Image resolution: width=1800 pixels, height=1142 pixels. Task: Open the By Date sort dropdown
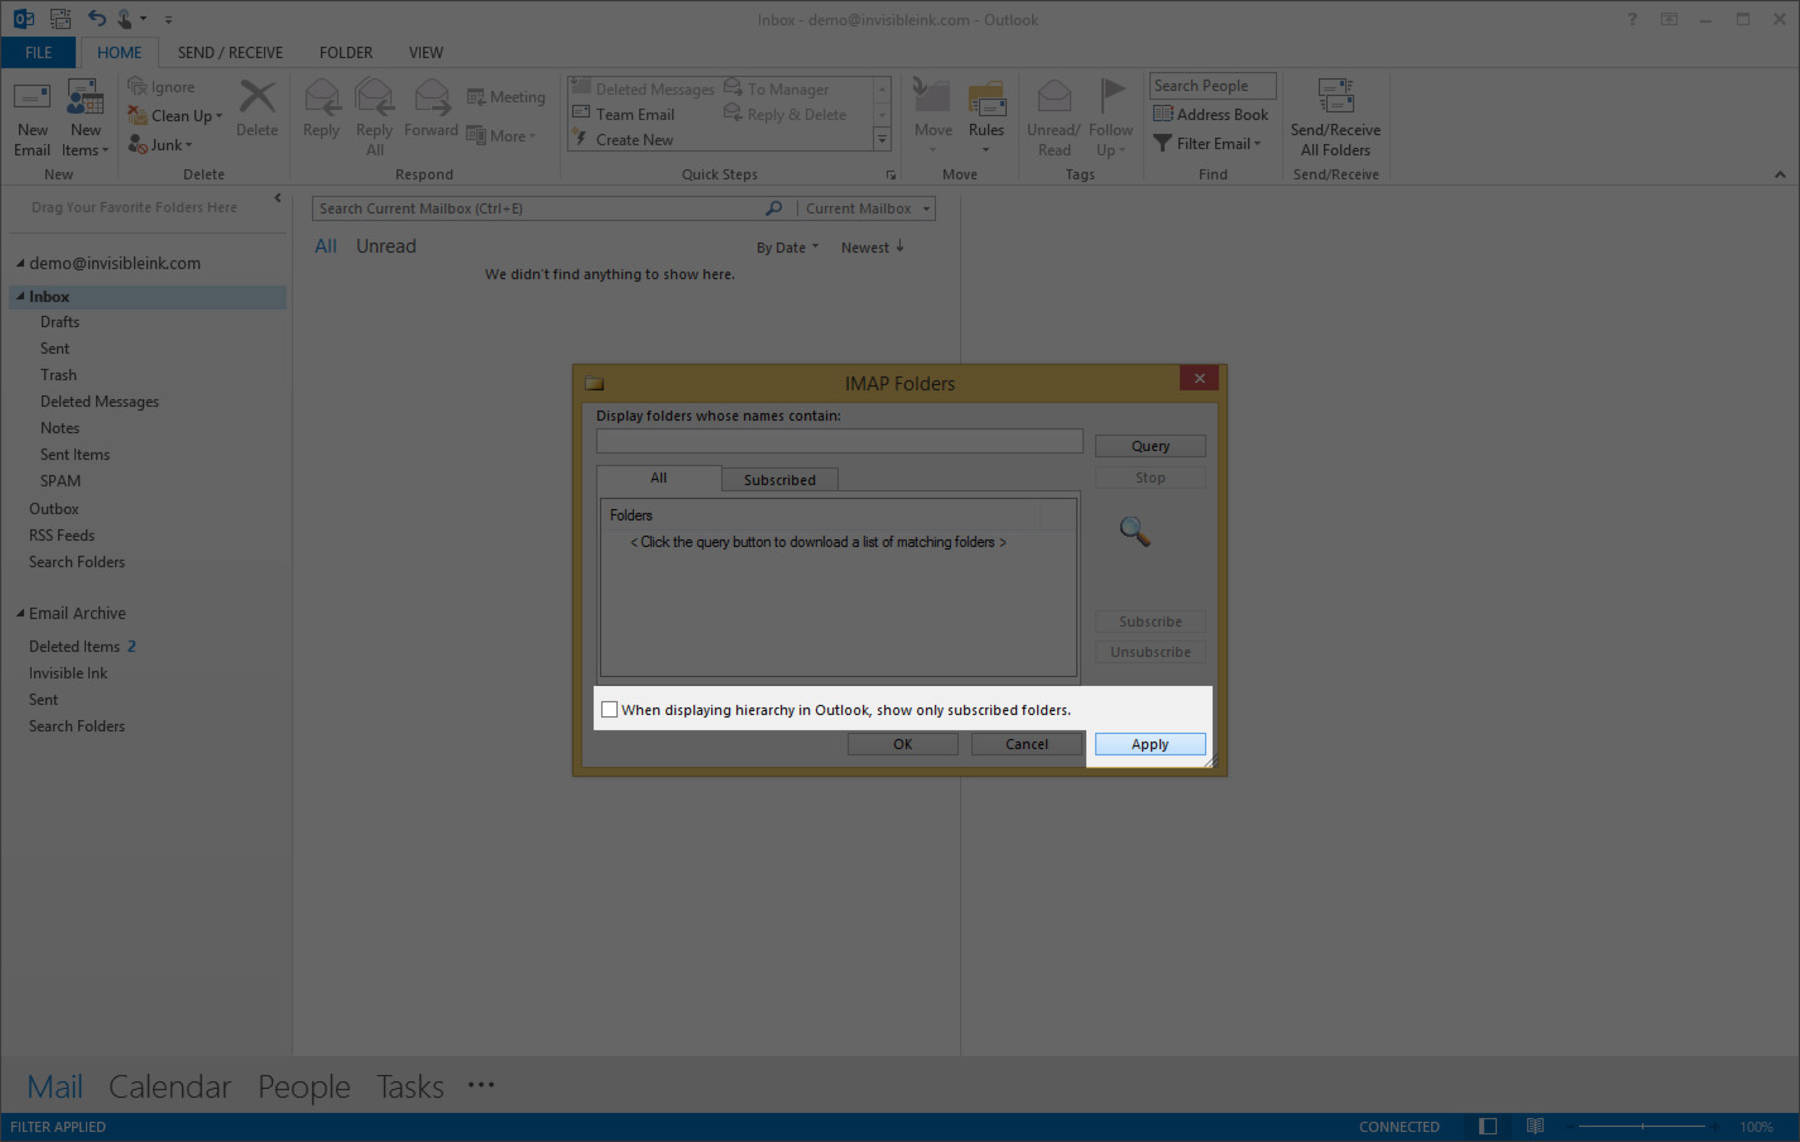[787, 247]
